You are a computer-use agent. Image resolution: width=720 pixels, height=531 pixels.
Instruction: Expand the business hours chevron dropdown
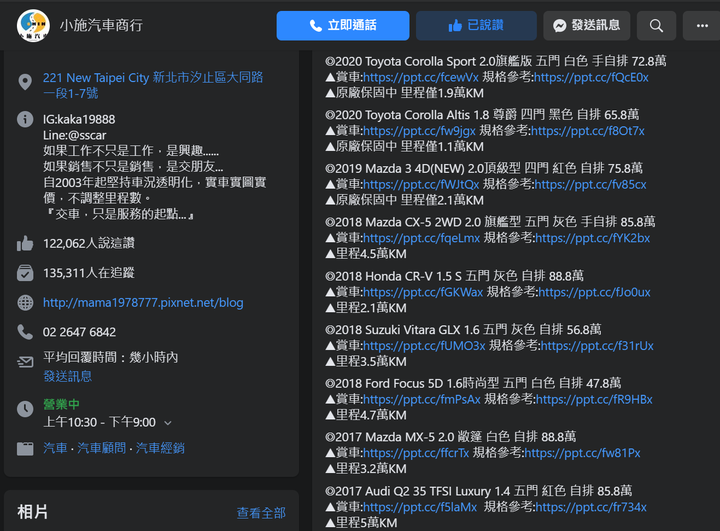[168, 423]
